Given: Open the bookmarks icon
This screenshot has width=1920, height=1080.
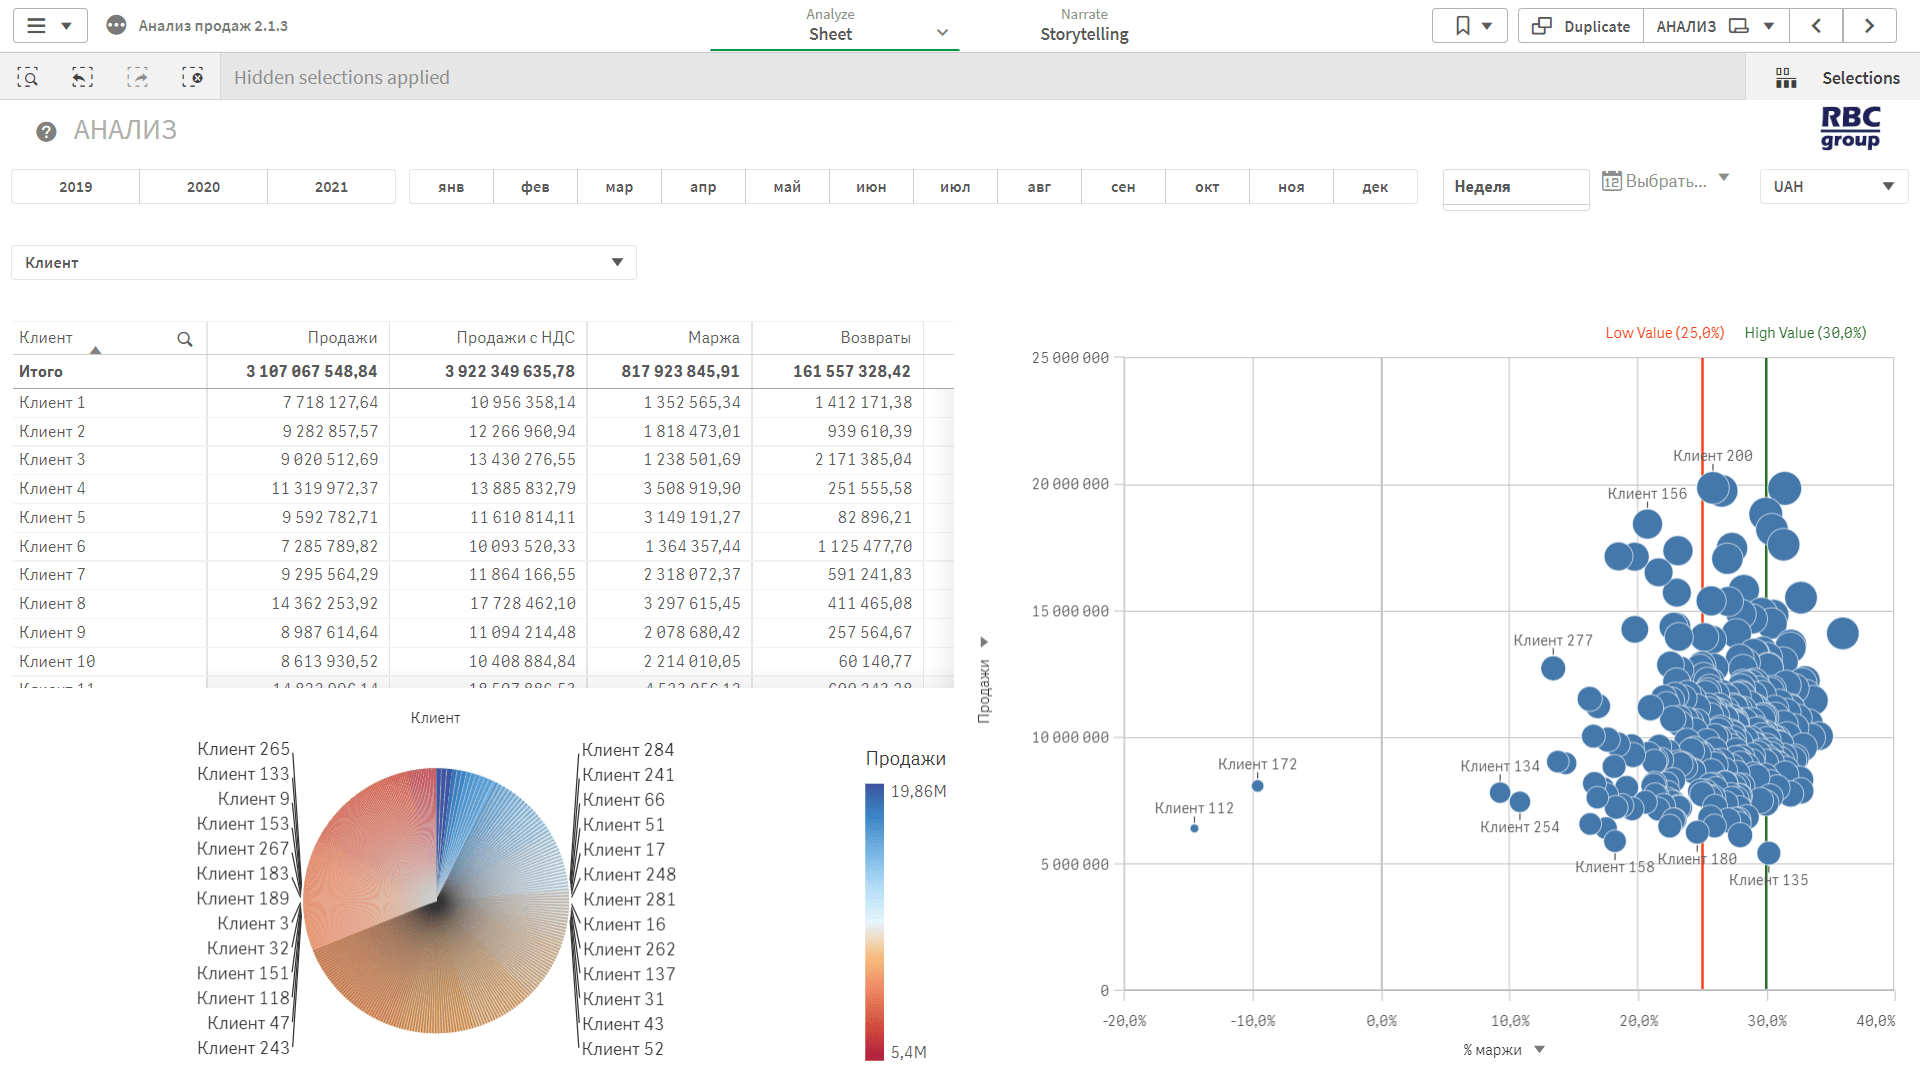Looking at the screenshot, I should click(x=1463, y=26).
